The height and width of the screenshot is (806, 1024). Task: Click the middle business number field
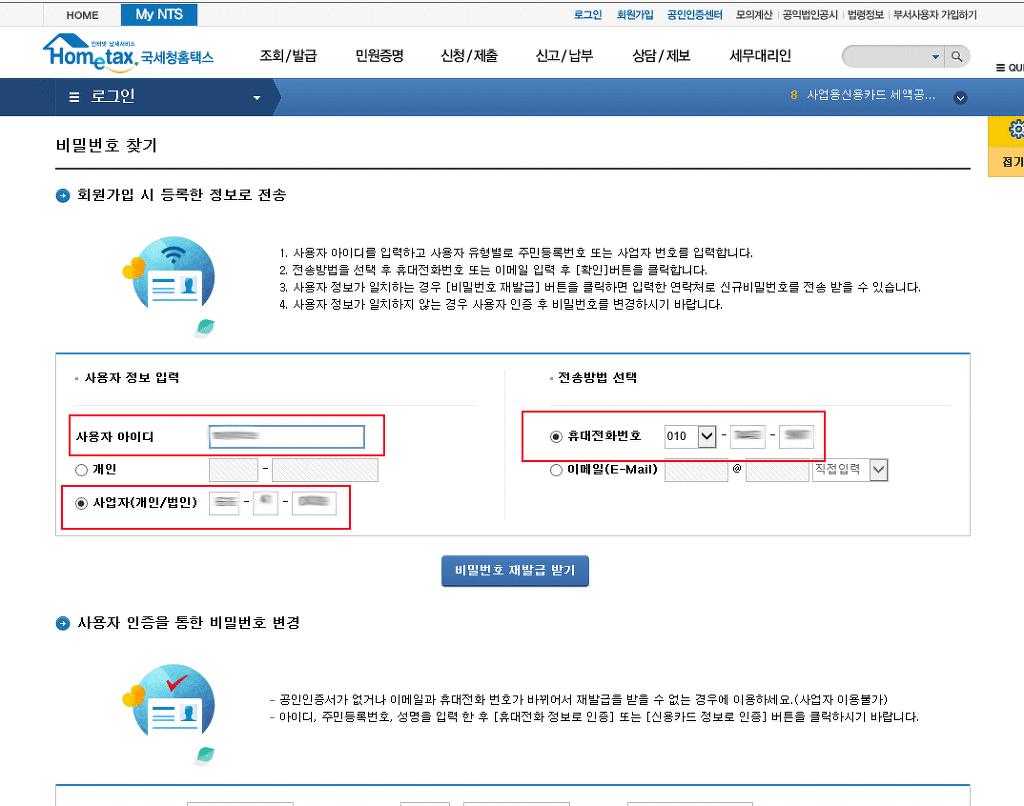[x=265, y=503]
